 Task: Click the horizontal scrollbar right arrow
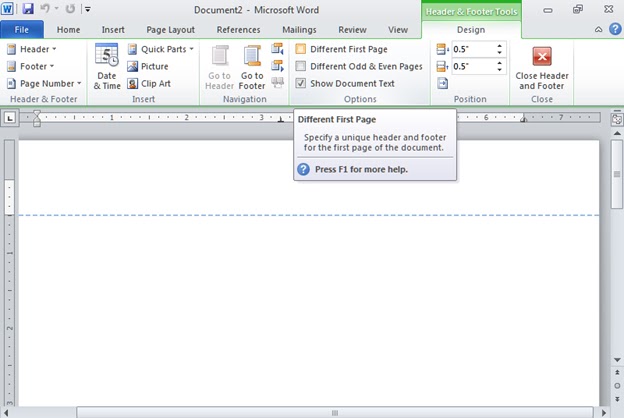point(604,413)
